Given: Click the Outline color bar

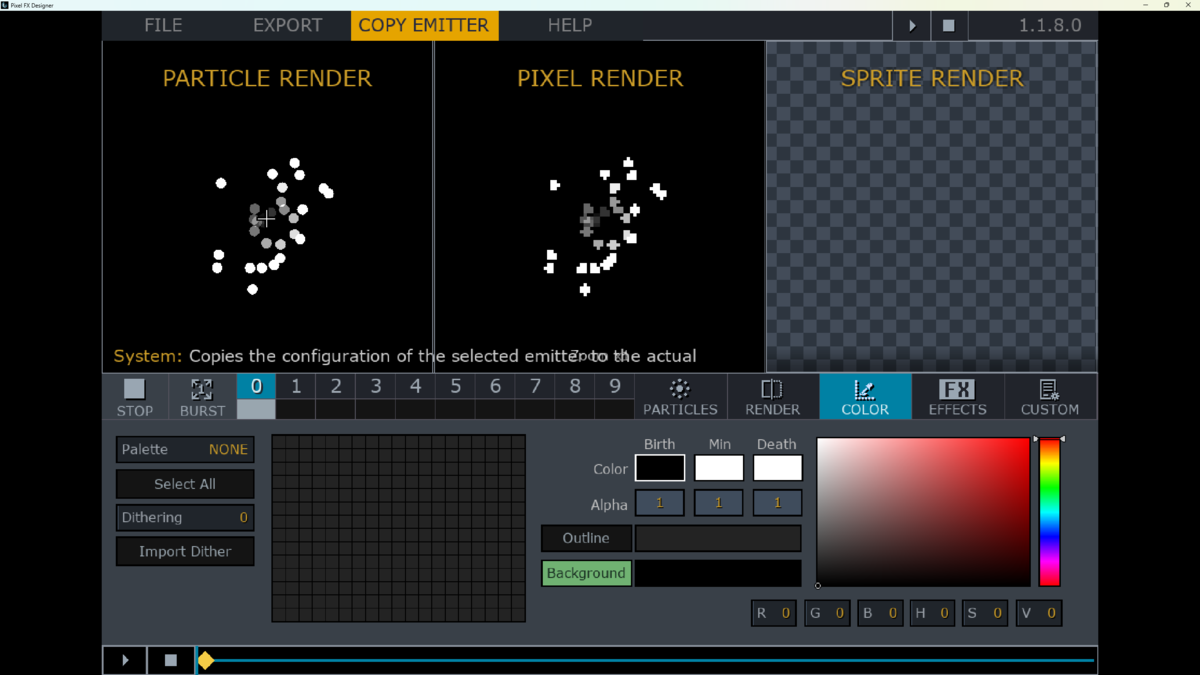Looking at the screenshot, I should pyautogui.click(x=718, y=538).
